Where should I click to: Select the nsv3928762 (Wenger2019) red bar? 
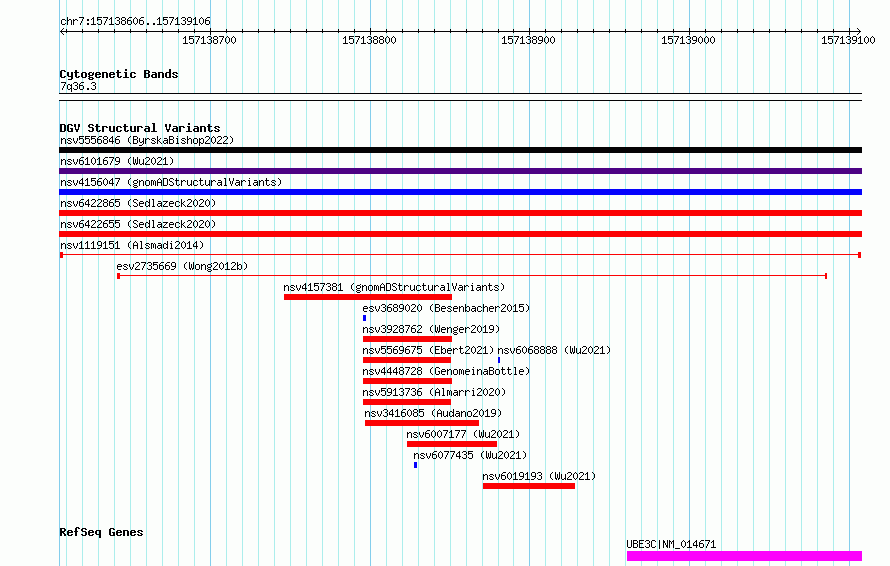click(408, 339)
